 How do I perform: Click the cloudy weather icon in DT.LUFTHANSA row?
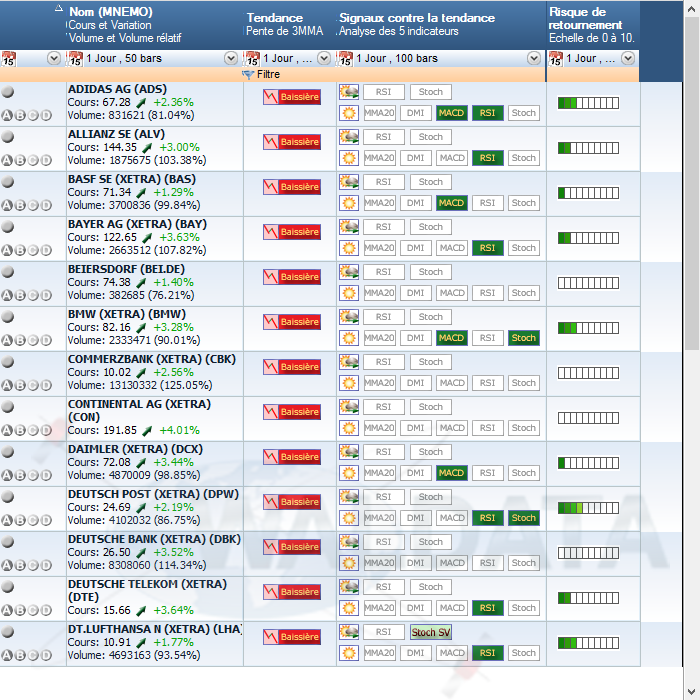coord(349,632)
